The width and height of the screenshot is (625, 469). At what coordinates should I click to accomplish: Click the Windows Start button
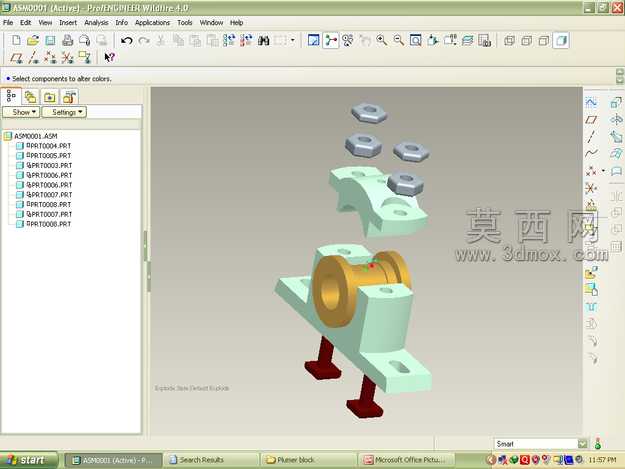click(x=28, y=460)
